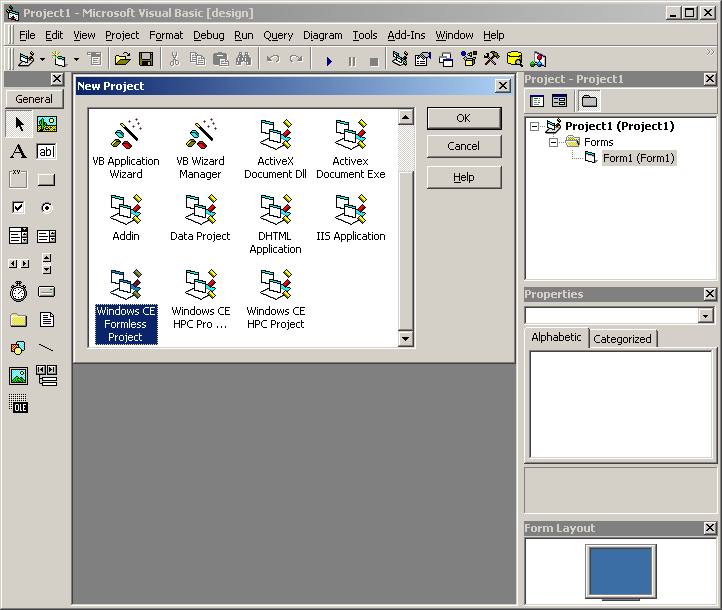Click Cancel in New Project dialog

[464, 146]
